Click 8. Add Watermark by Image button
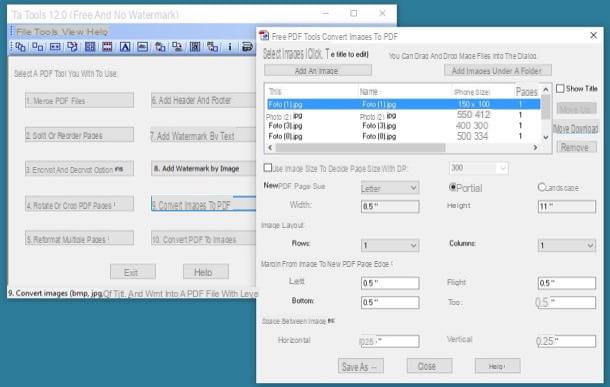Viewport: 610px width, 387px height. pos(203,169)
